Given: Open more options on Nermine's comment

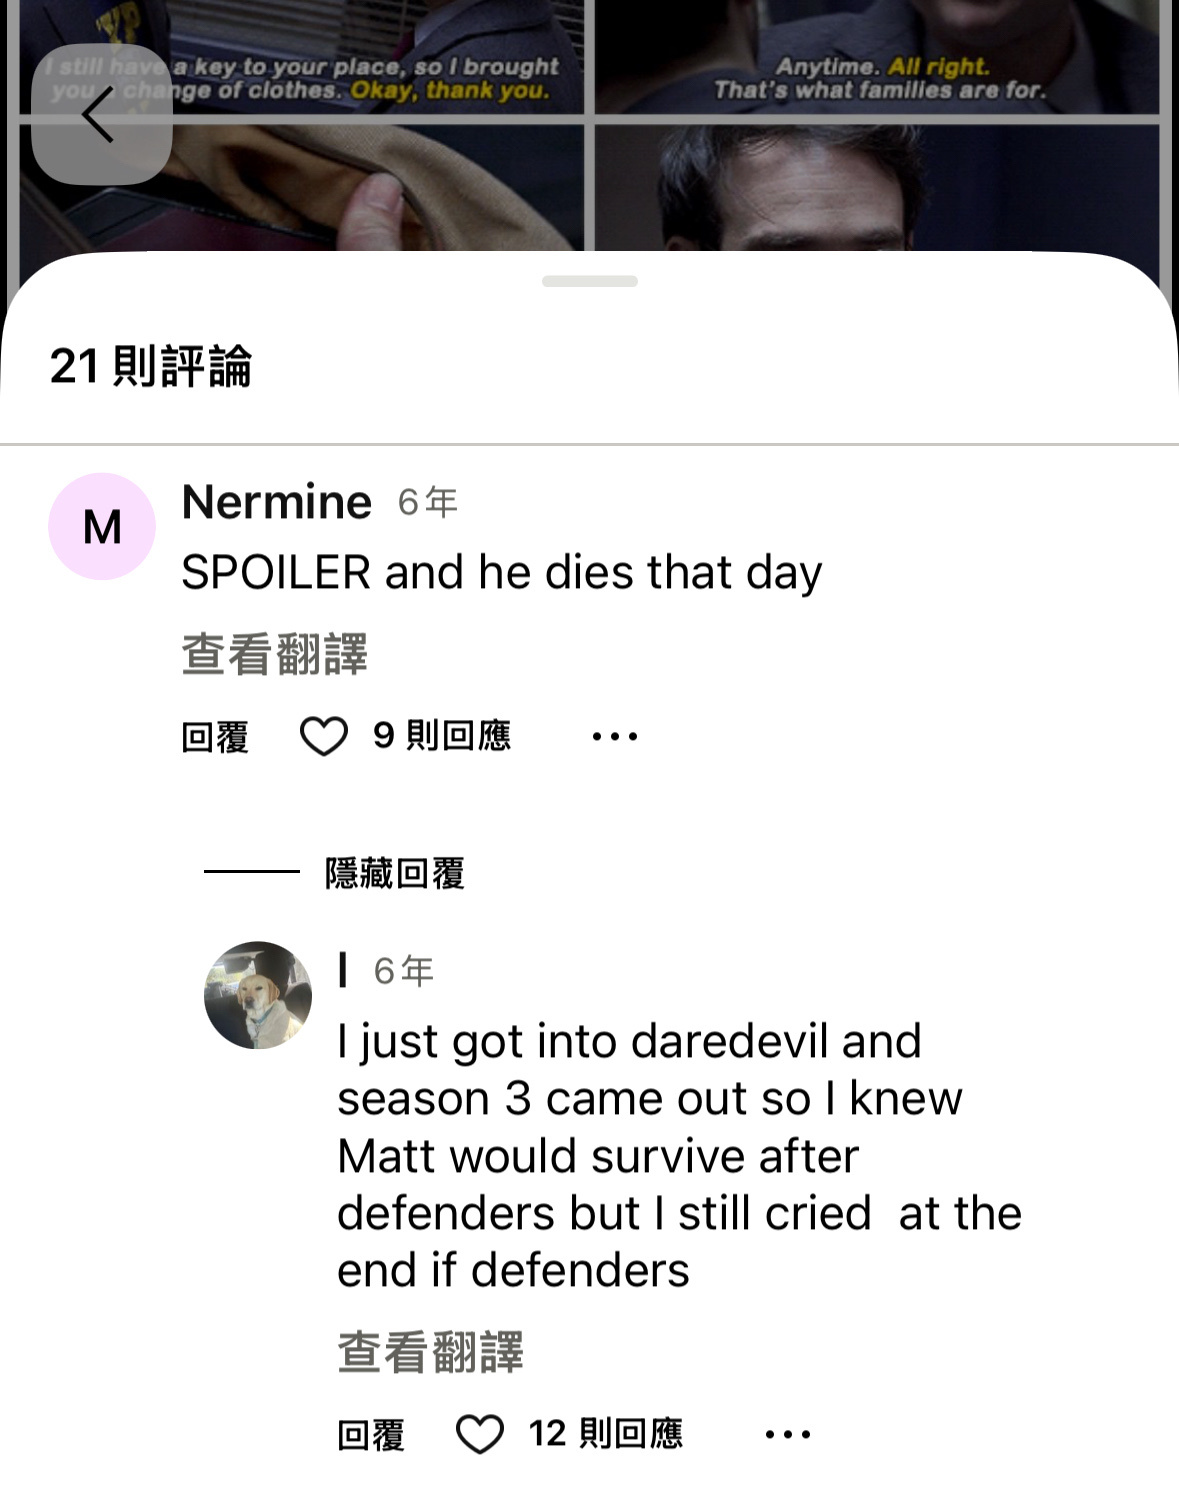Looking at the screenshot, I should coord(614,737).
